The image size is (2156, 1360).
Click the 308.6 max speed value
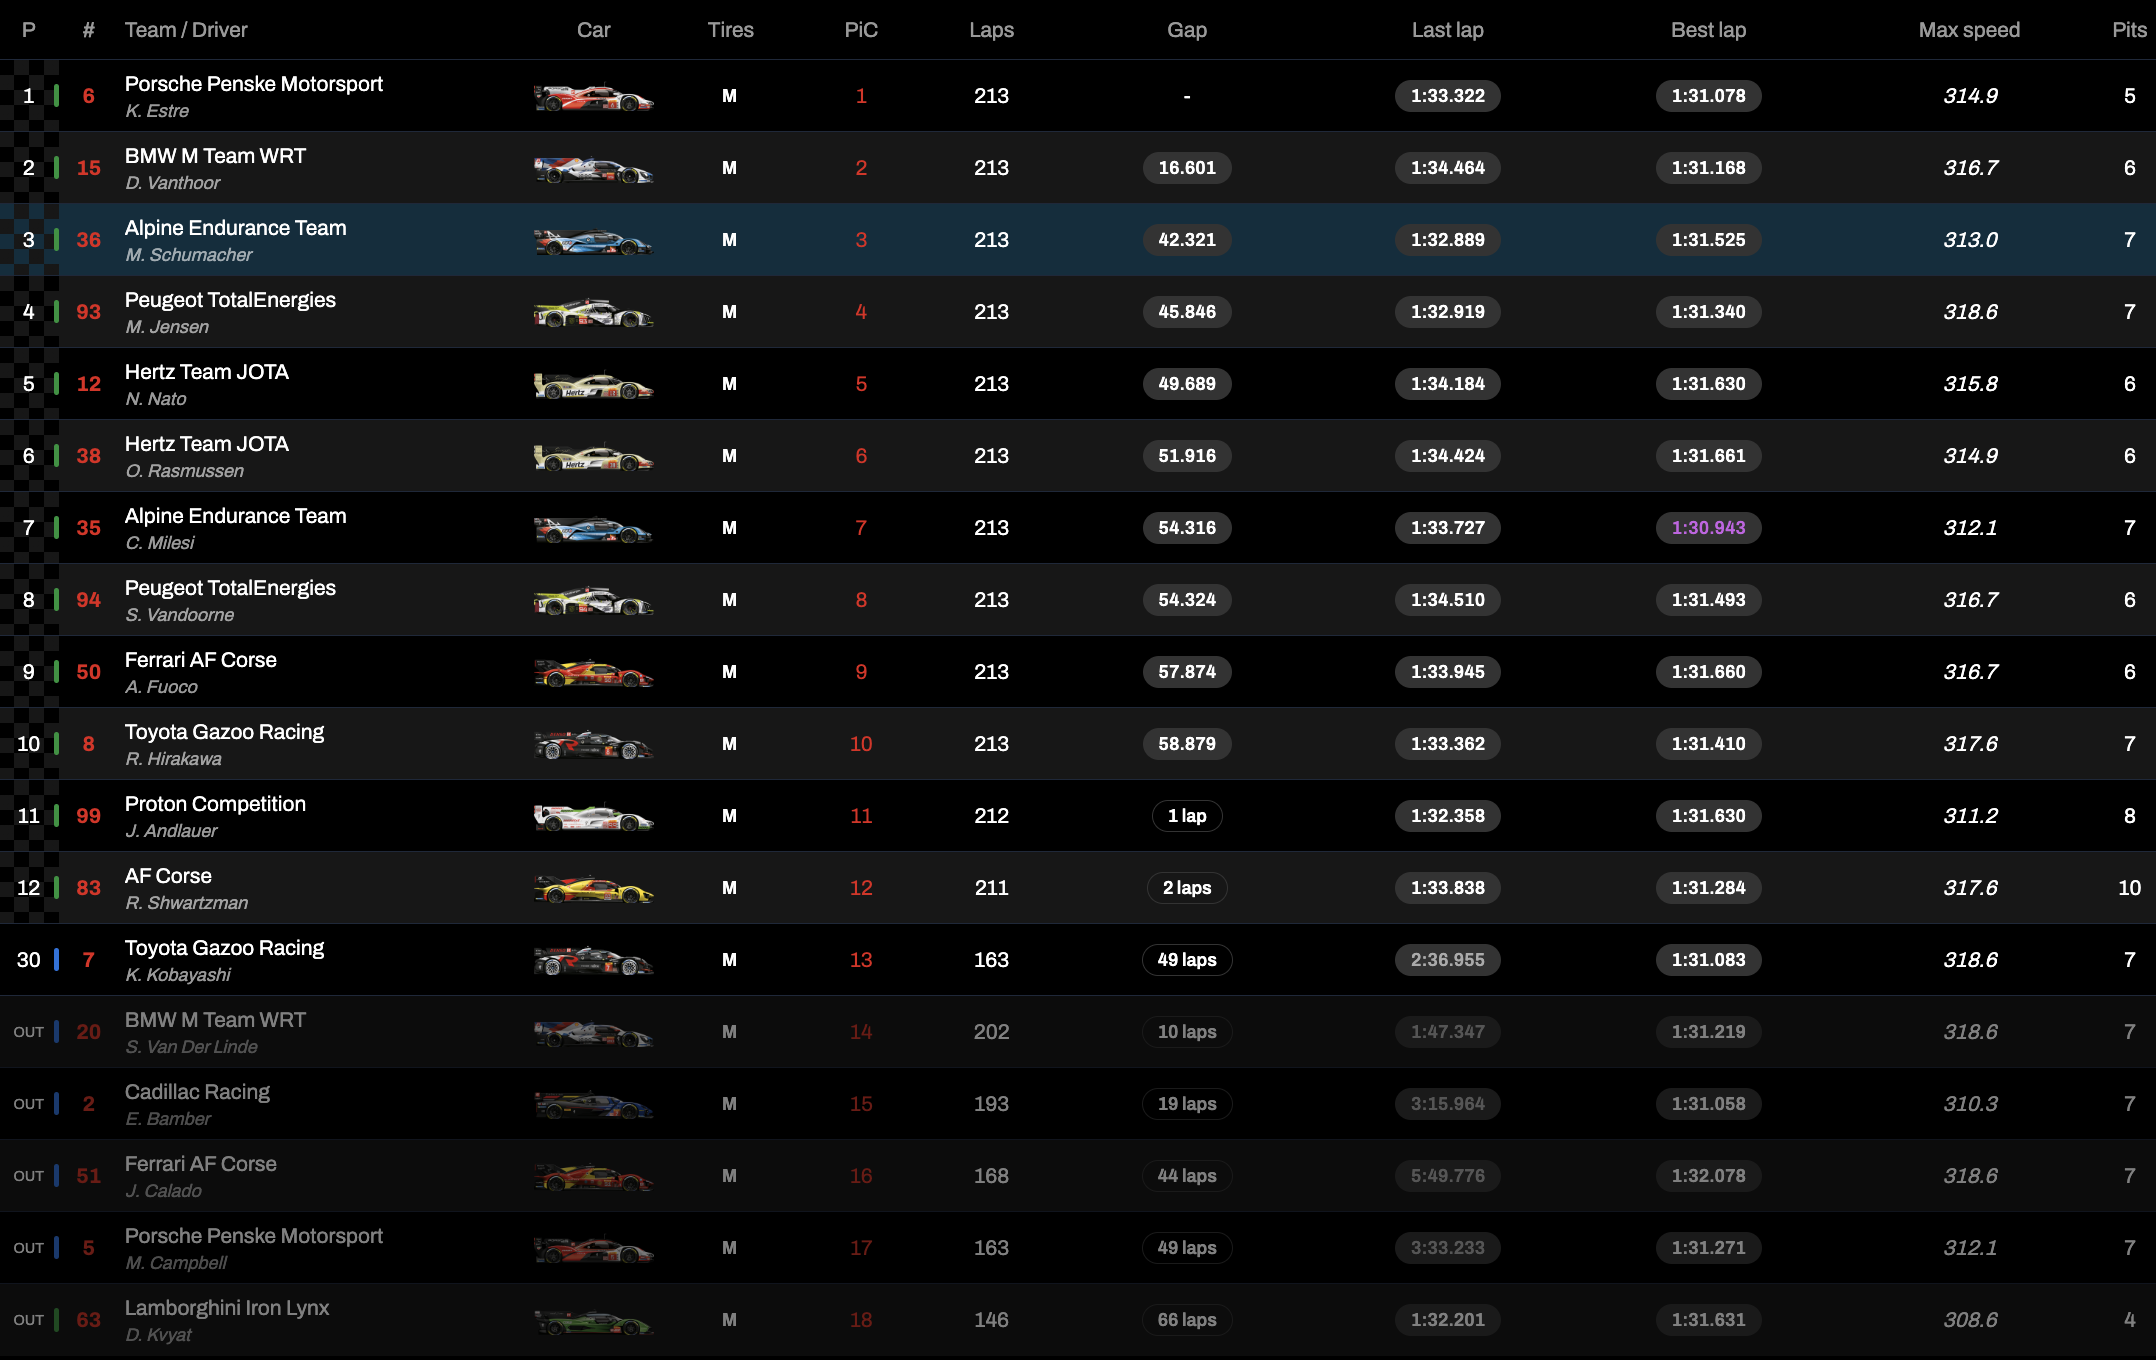[x=1970, y=1320]
